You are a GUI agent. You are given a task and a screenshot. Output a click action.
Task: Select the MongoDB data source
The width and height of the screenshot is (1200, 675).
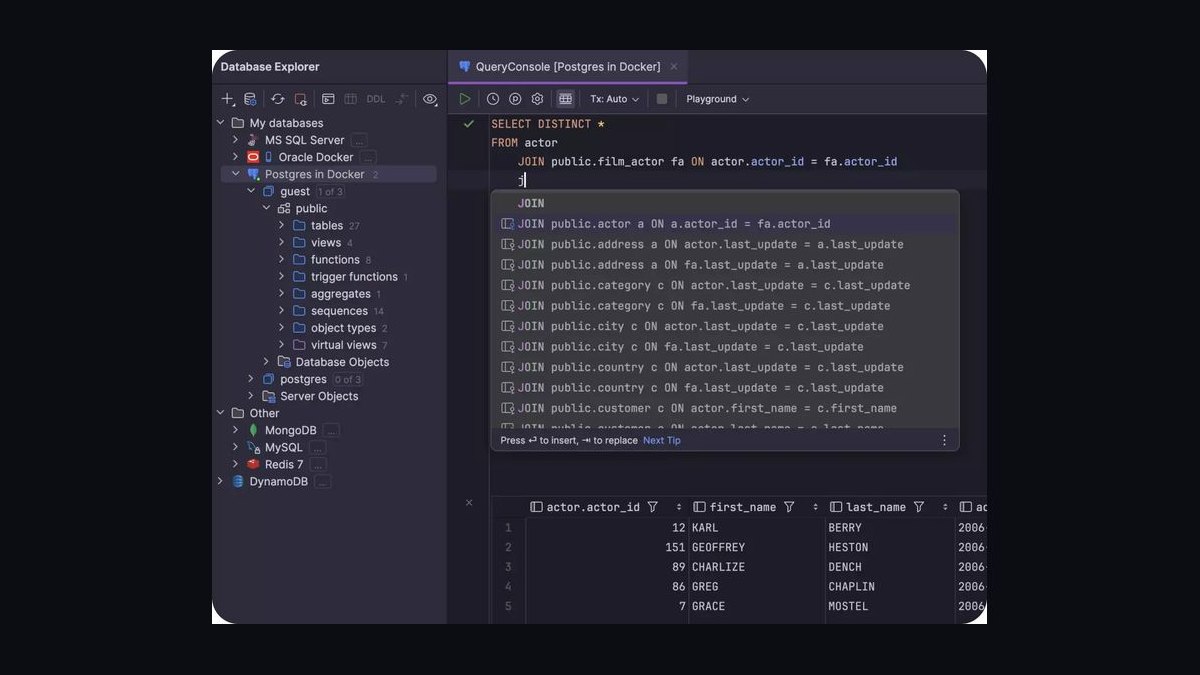[290, 430]
